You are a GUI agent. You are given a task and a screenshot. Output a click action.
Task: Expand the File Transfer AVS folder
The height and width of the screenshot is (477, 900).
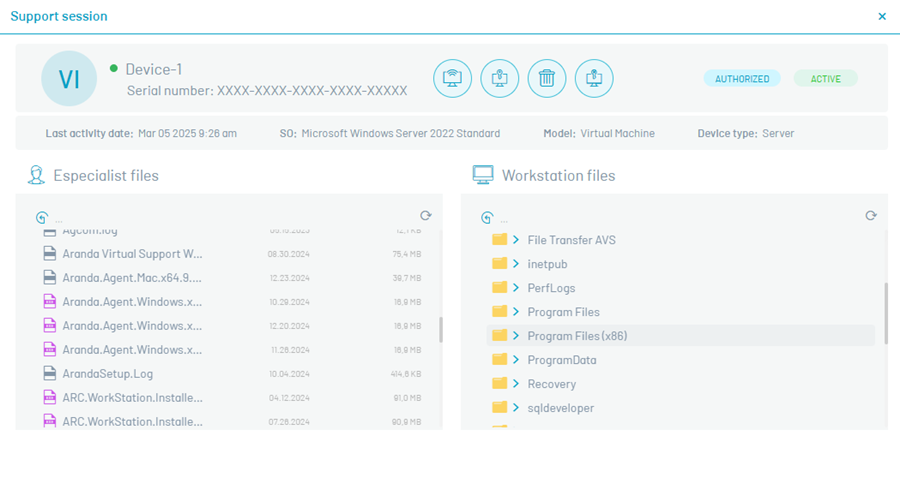point(516,240)
